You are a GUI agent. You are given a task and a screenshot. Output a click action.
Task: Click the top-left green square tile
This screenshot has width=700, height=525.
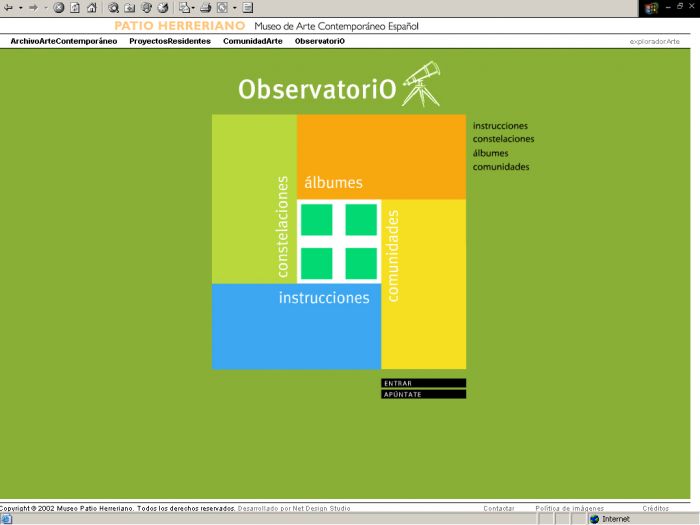click(x=317, y=220)
